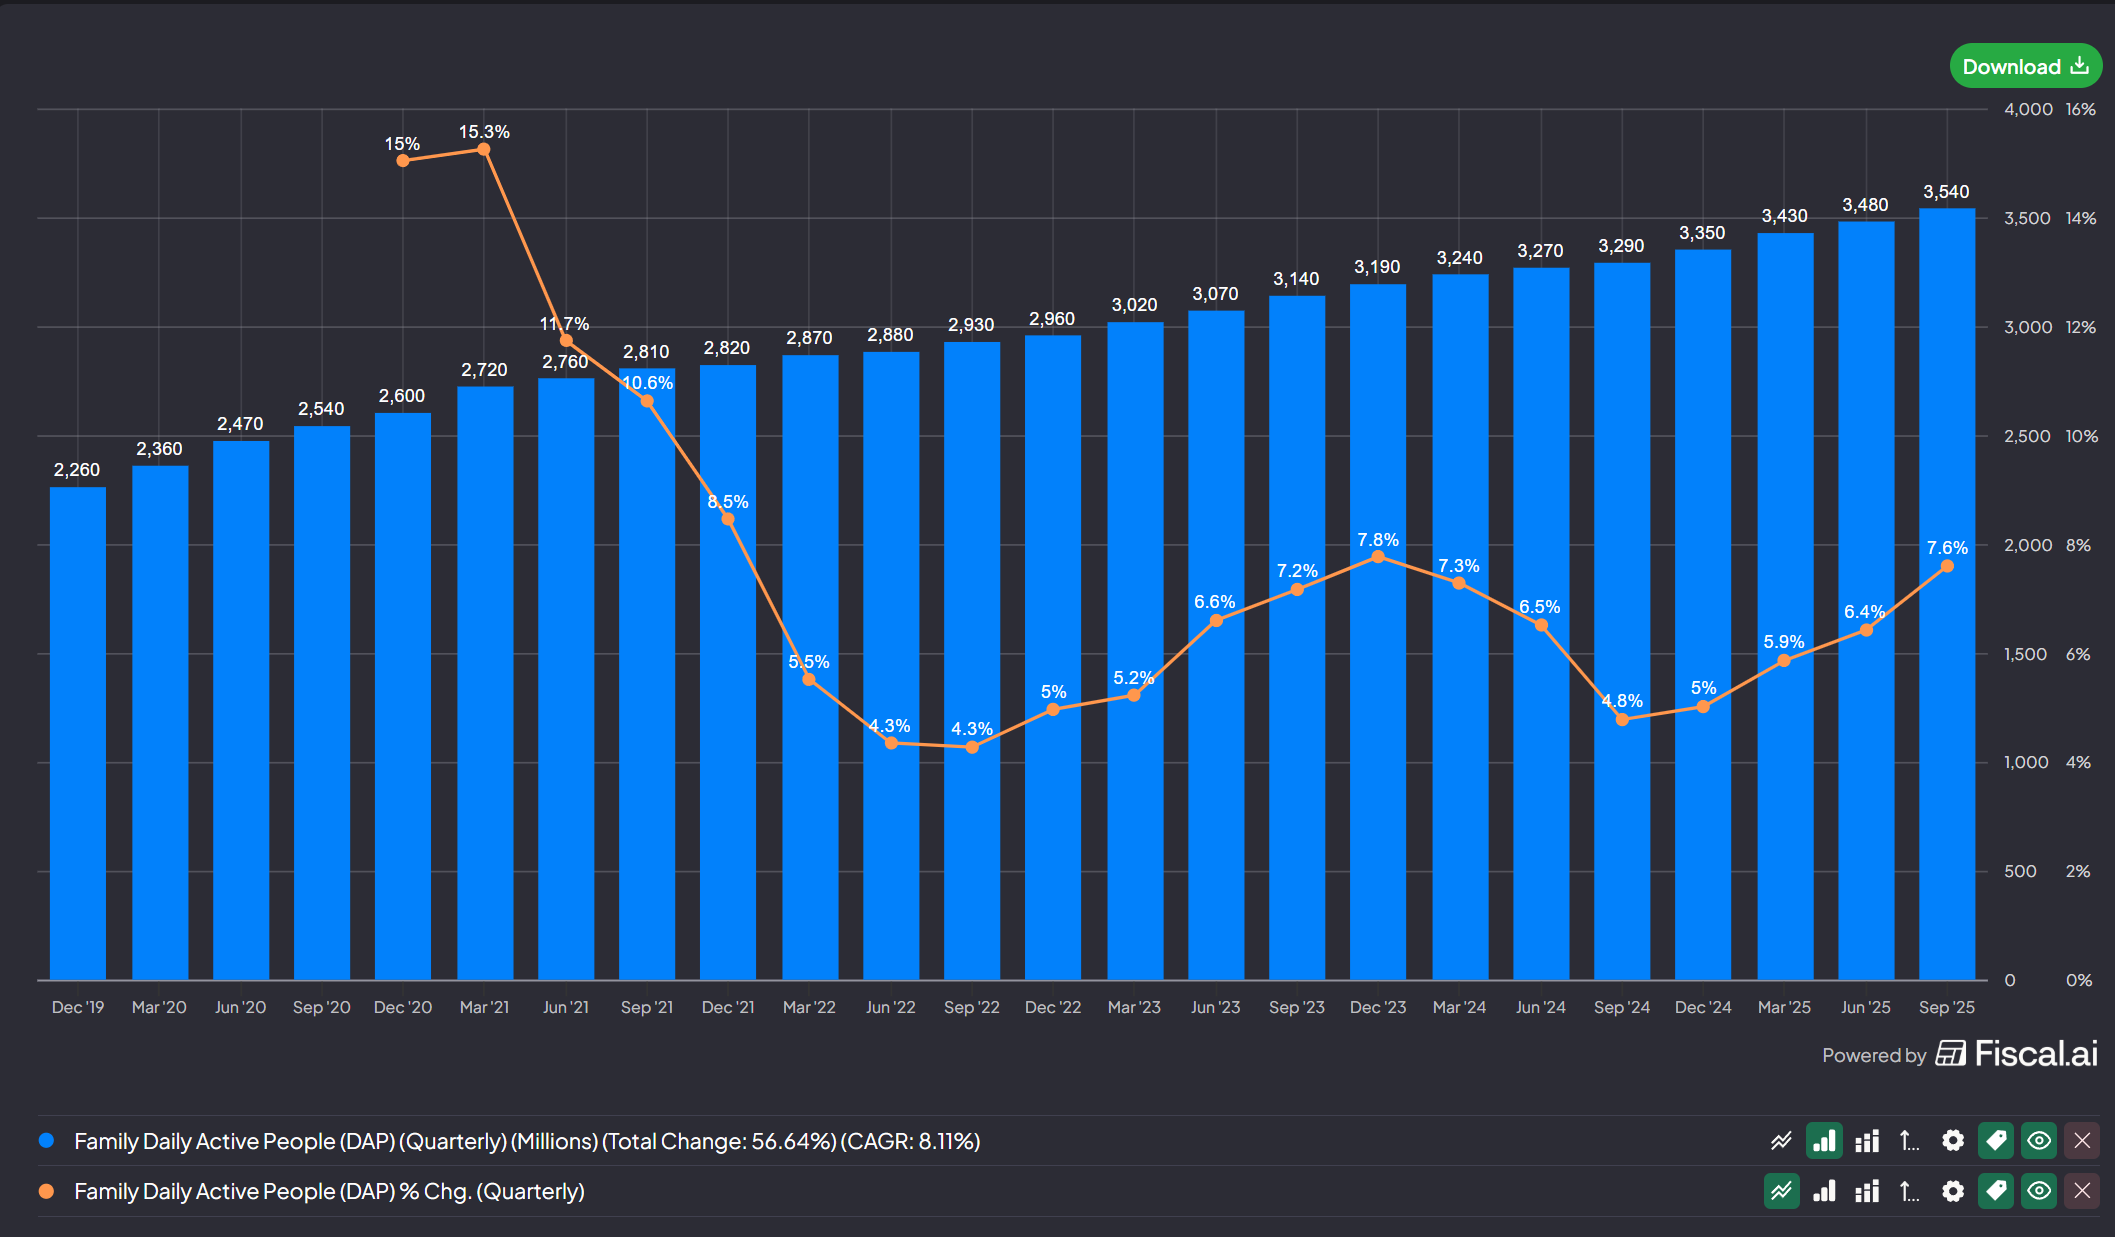The image size is (2115, 1237).
Task: Hide DAP % Chg. series with eye icon
Action: (x=2039, y=1191)
